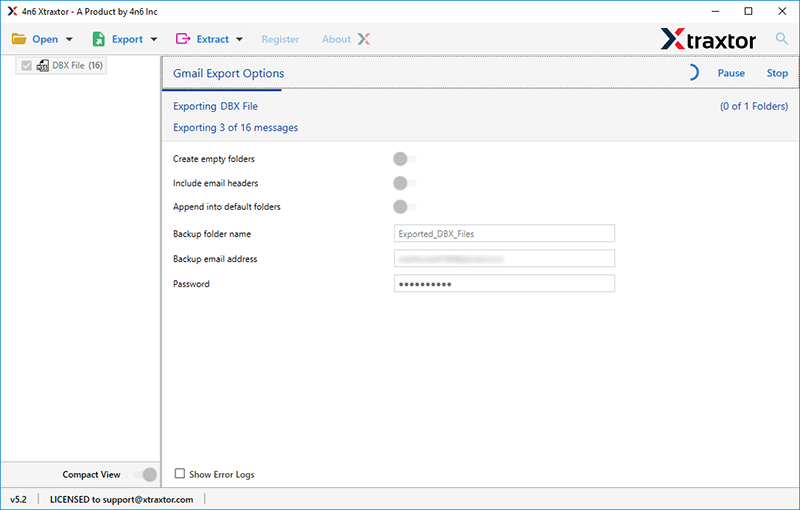
Task: Click 'Exporting 3 of 16 messages' text
Action: tap(235, 128)
